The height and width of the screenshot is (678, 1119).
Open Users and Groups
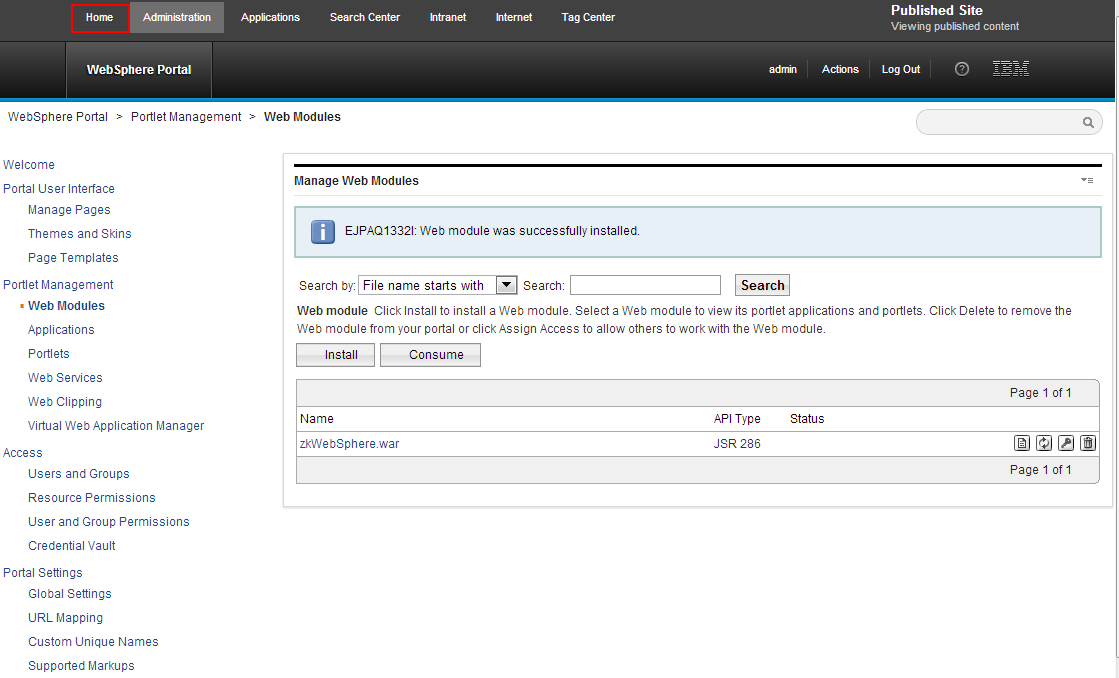pyautogui.click(x=79, y=474)
